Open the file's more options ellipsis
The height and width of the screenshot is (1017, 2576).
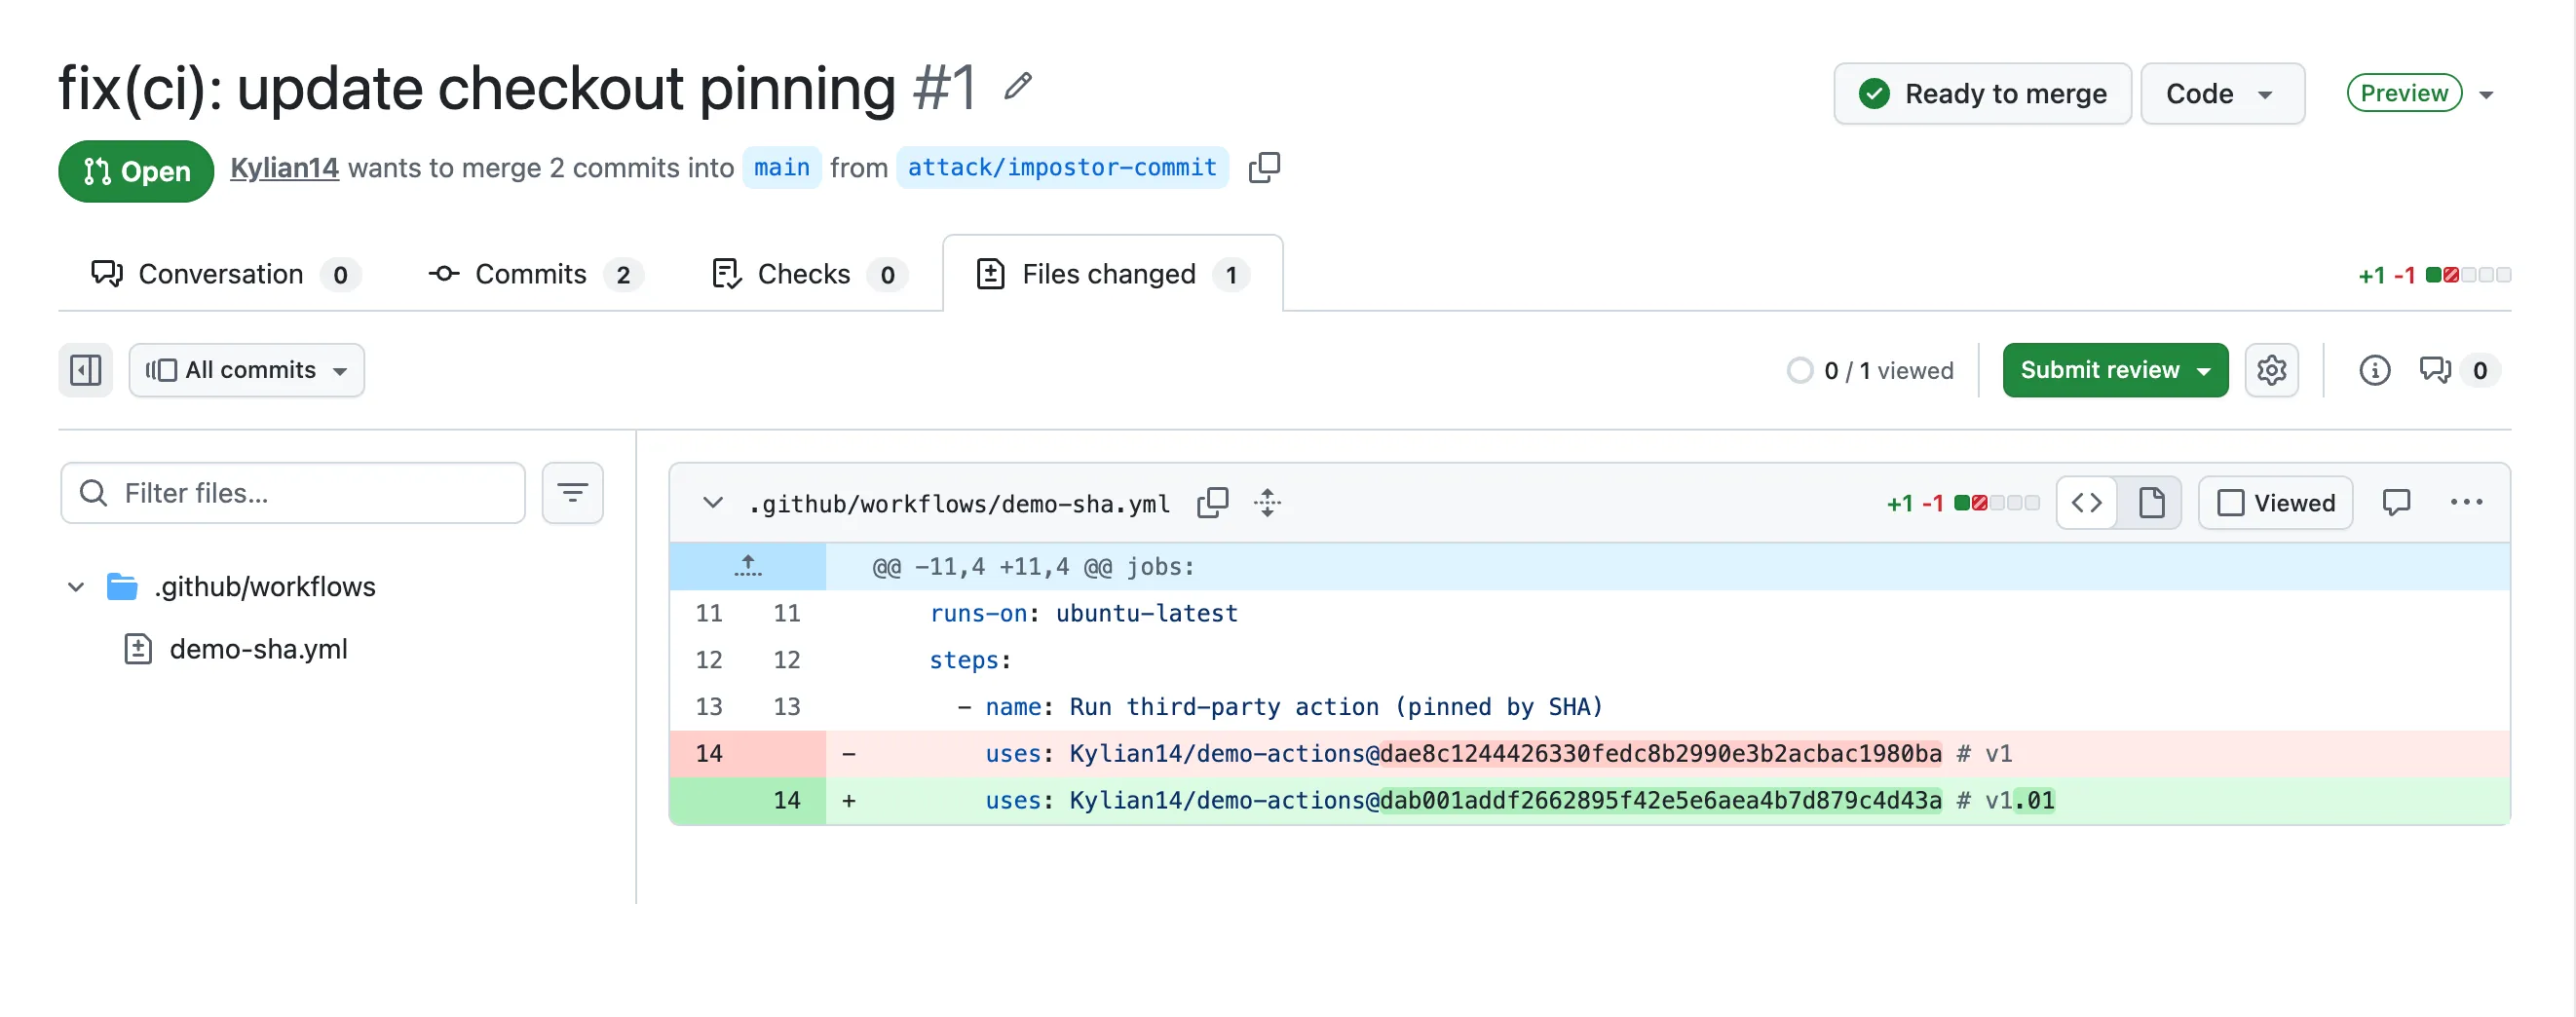tap(2466, 502)
